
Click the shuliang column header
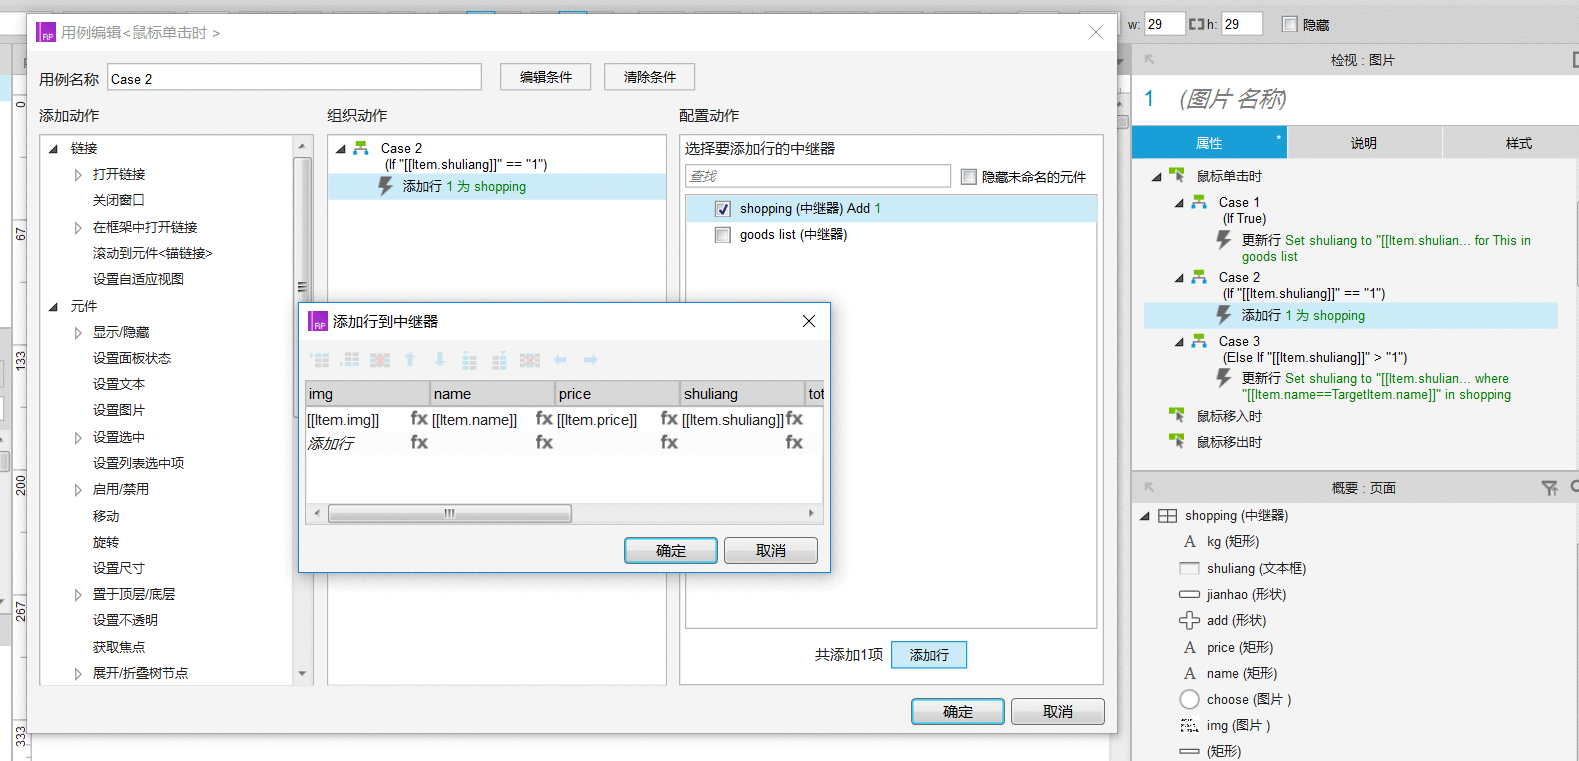(742, 394)
